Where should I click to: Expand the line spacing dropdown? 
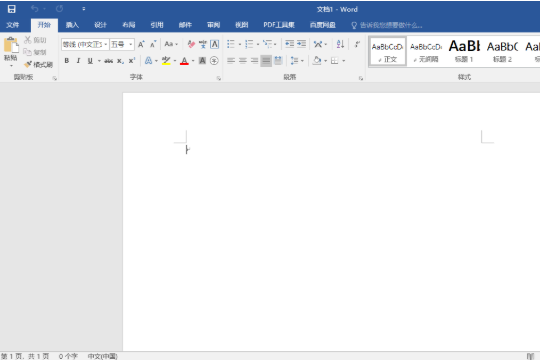302,61
